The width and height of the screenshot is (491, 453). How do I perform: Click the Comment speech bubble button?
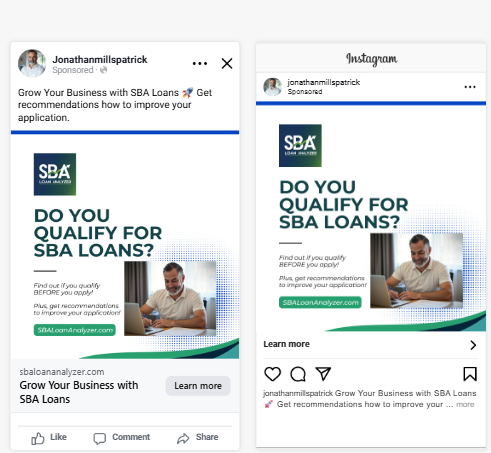pos(121,437)
